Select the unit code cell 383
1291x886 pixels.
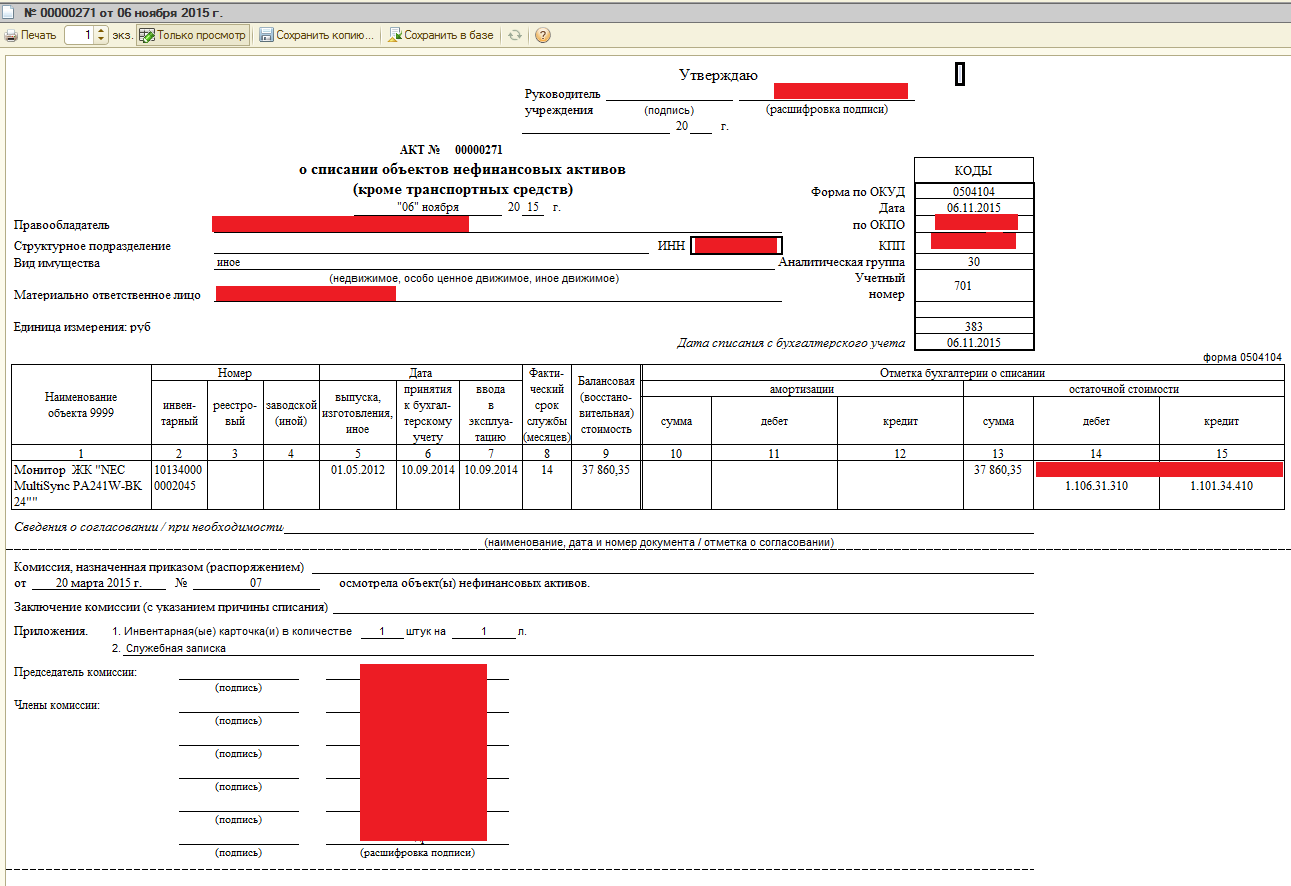coord(973,326)
